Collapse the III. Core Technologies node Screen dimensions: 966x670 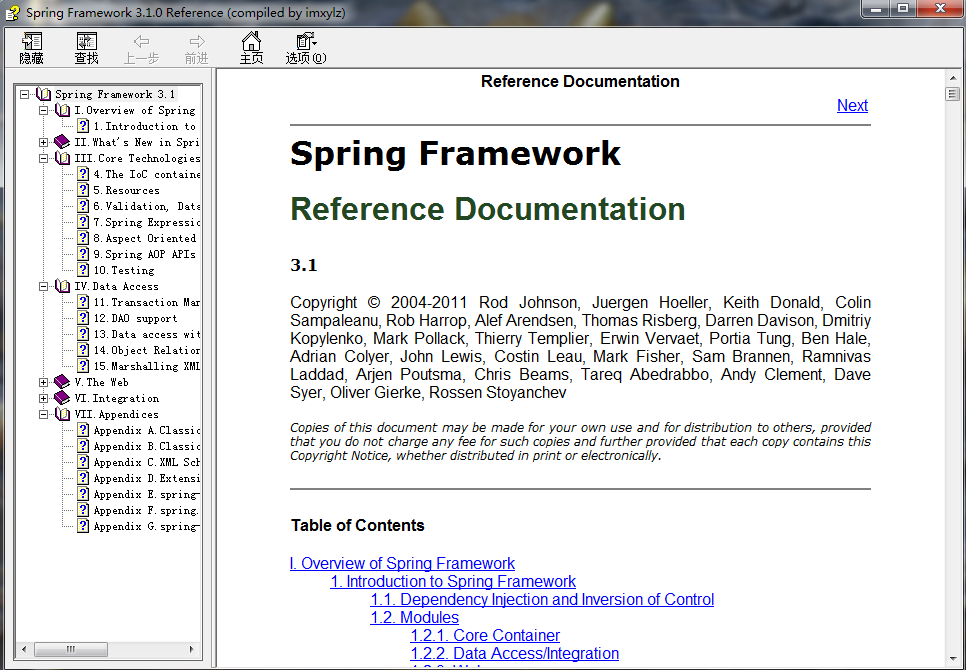(x=44, y=158)
